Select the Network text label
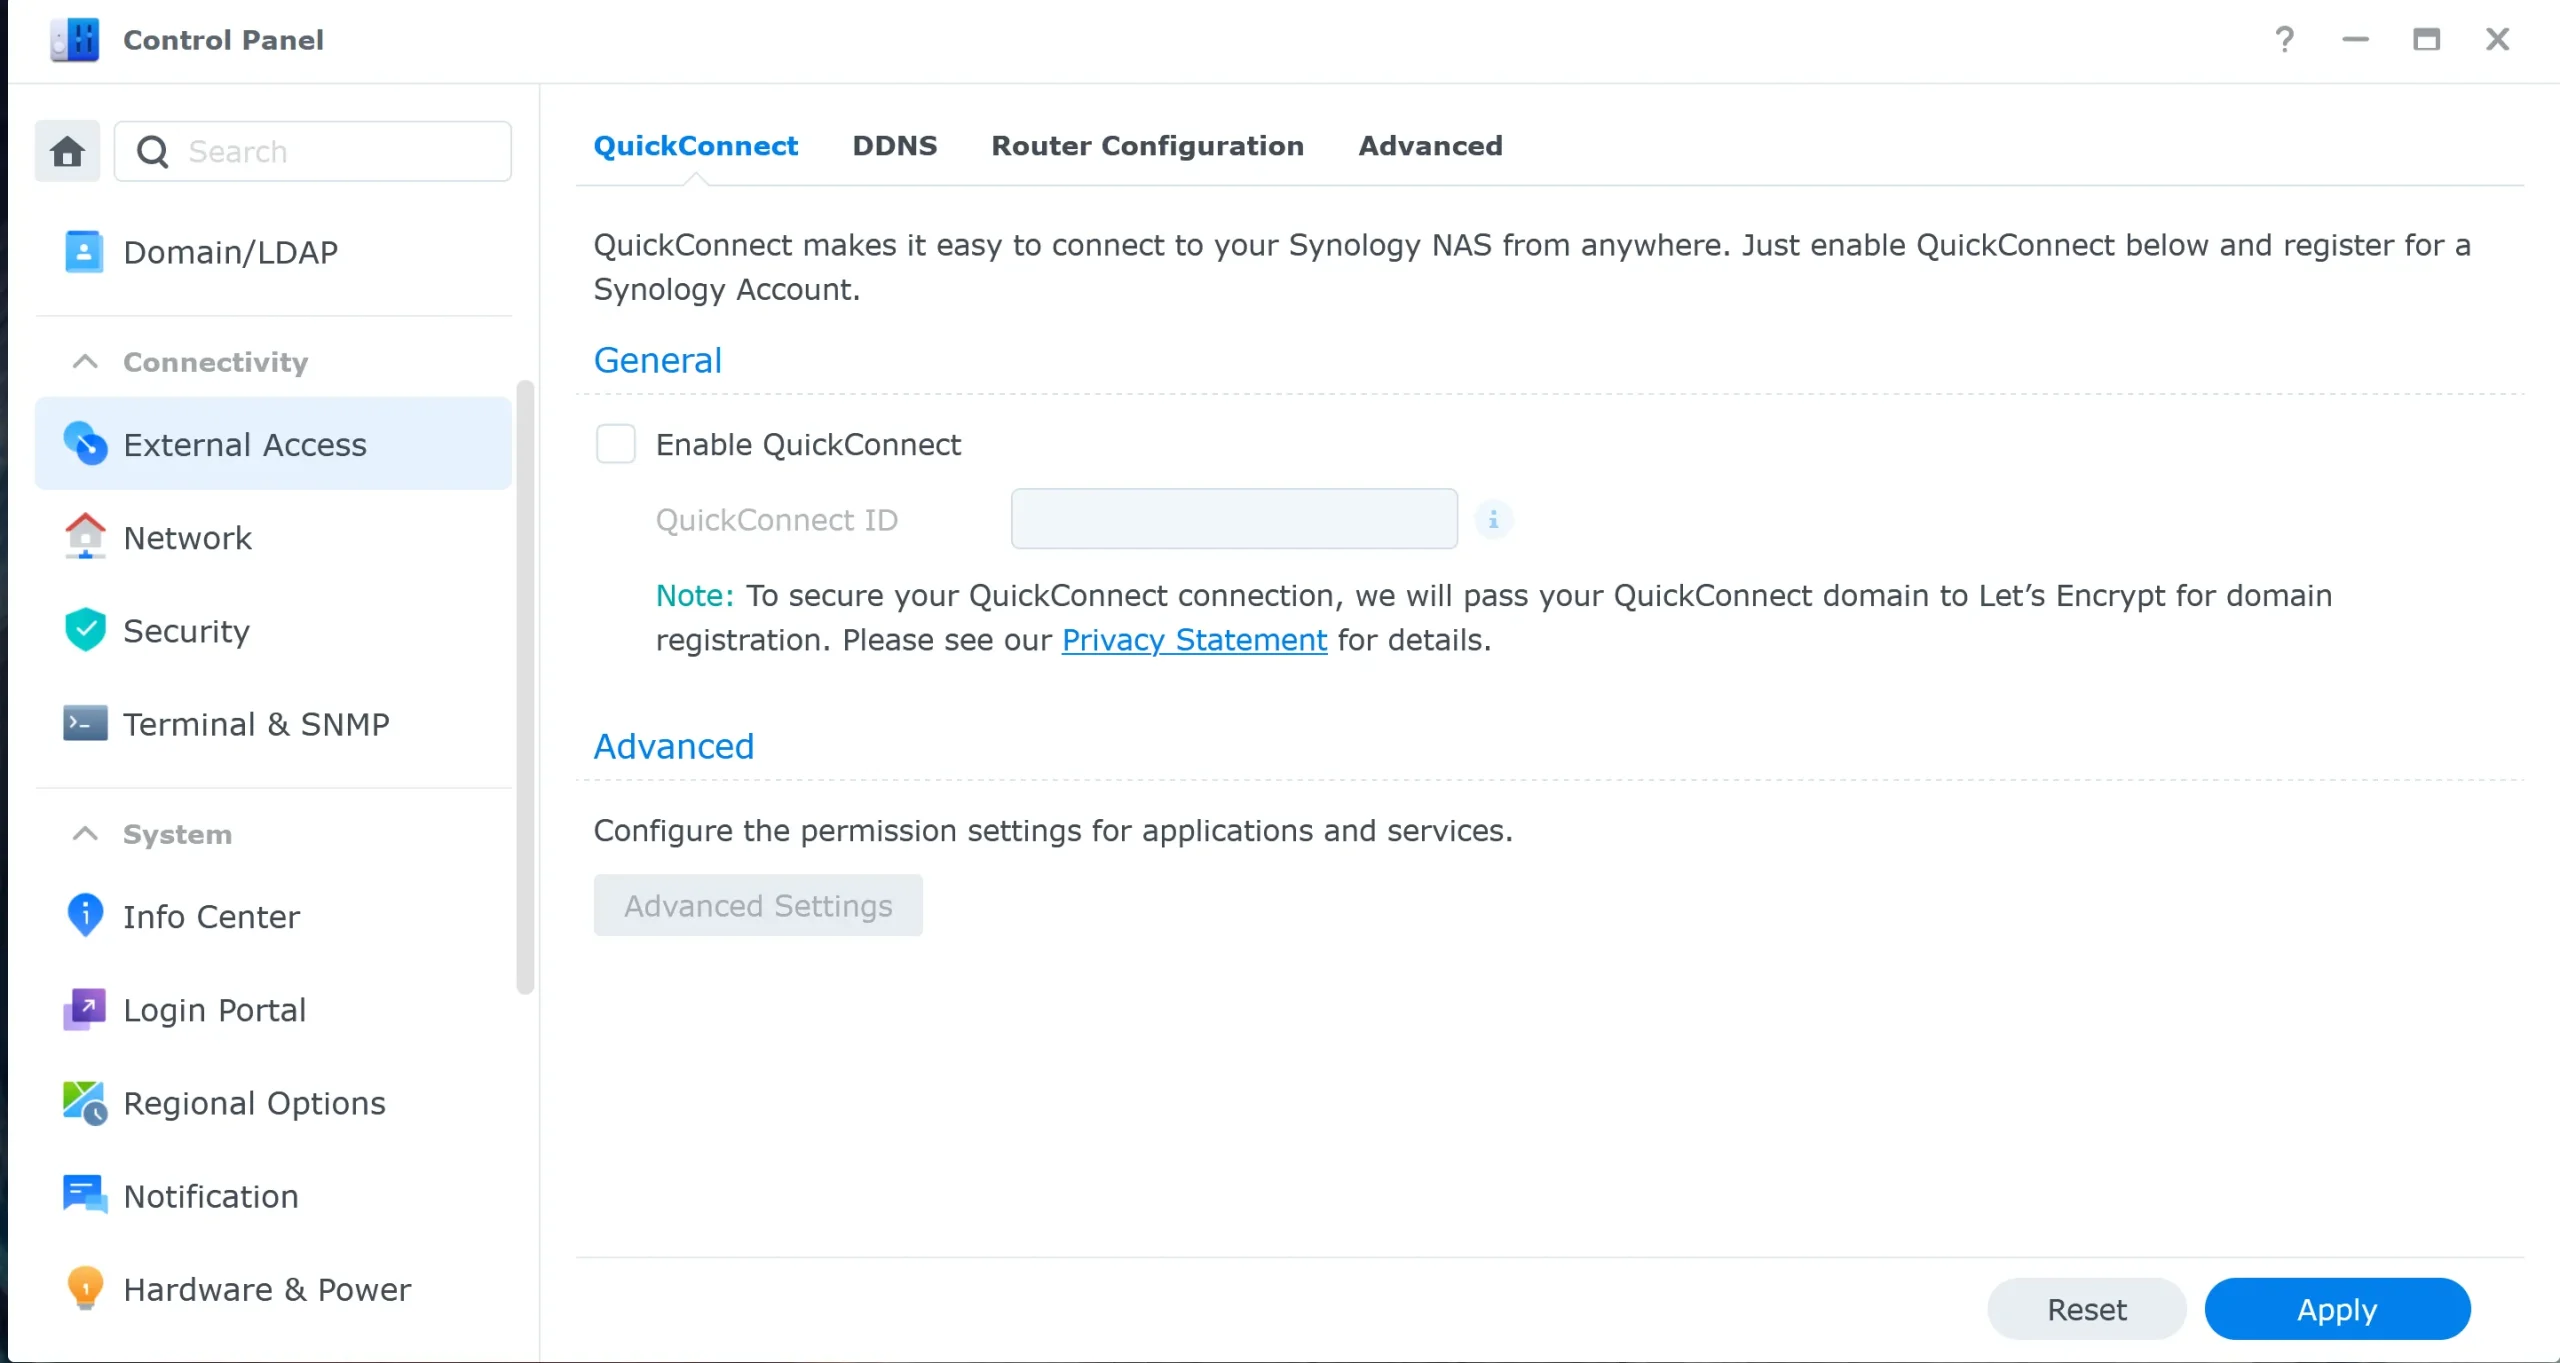 [187, 538]
